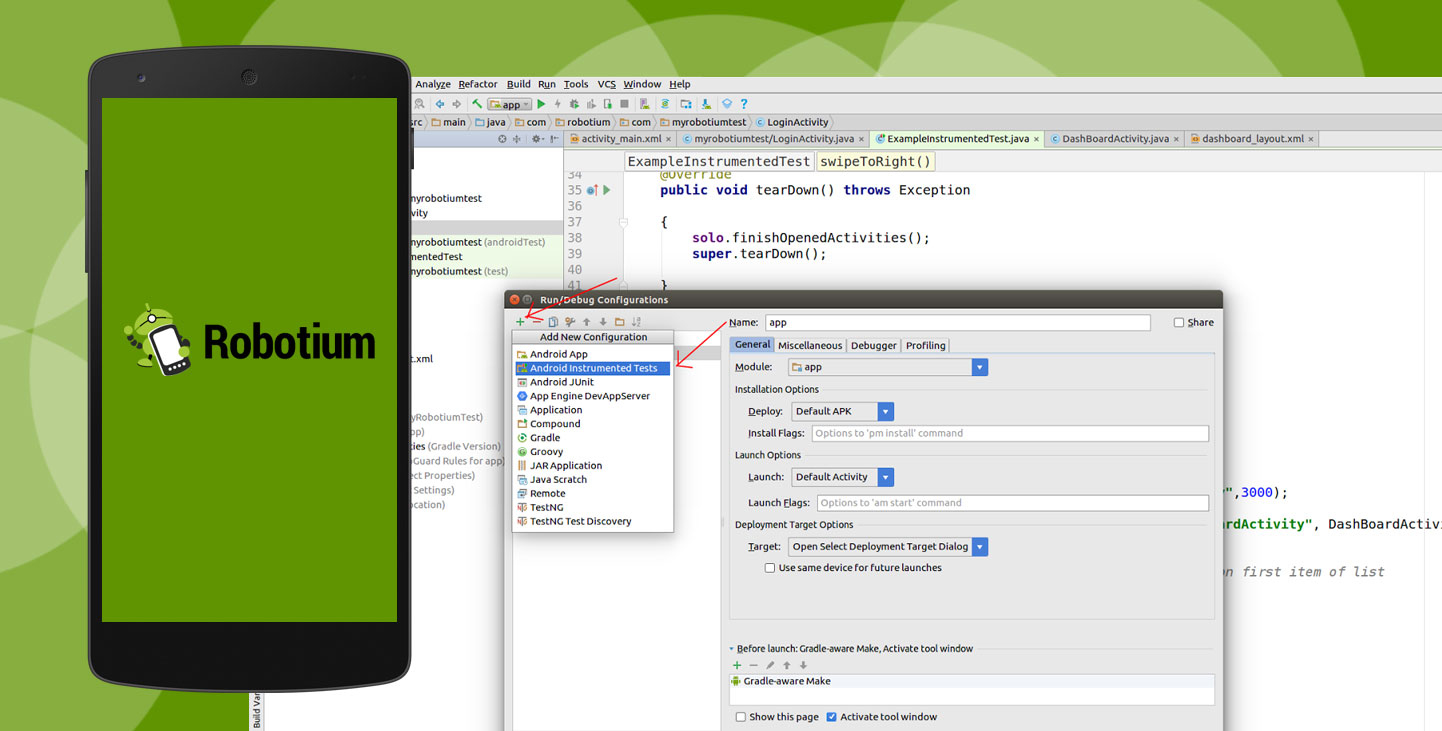Click the Make Project hammer icon
The image size is (1442, 731).
coord(477,104)
